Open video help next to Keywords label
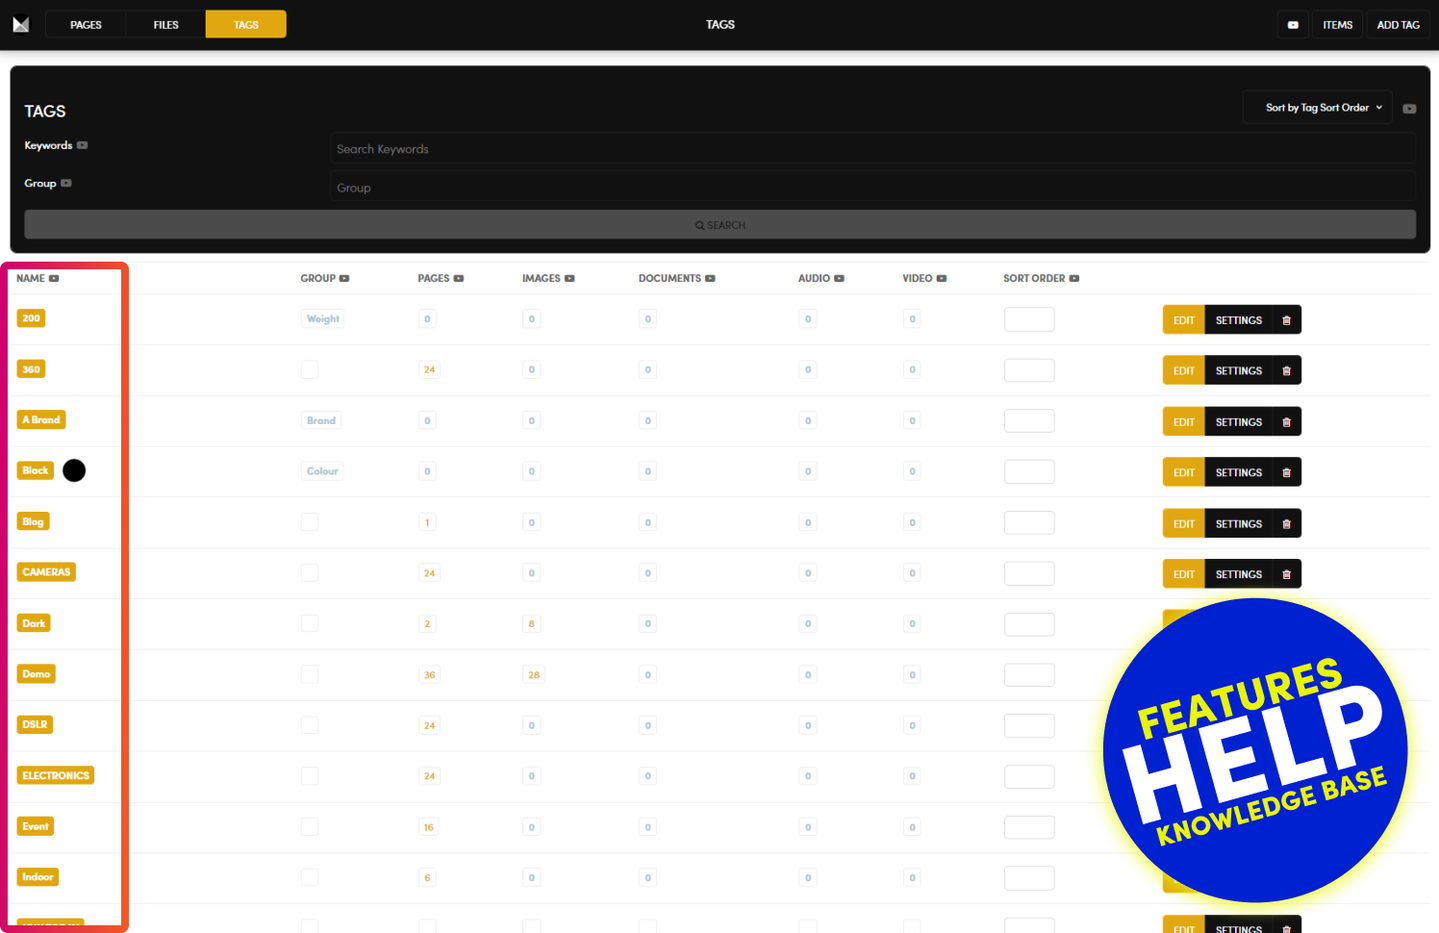Viewport: 1439px width, 933px height. click(82, 145)
